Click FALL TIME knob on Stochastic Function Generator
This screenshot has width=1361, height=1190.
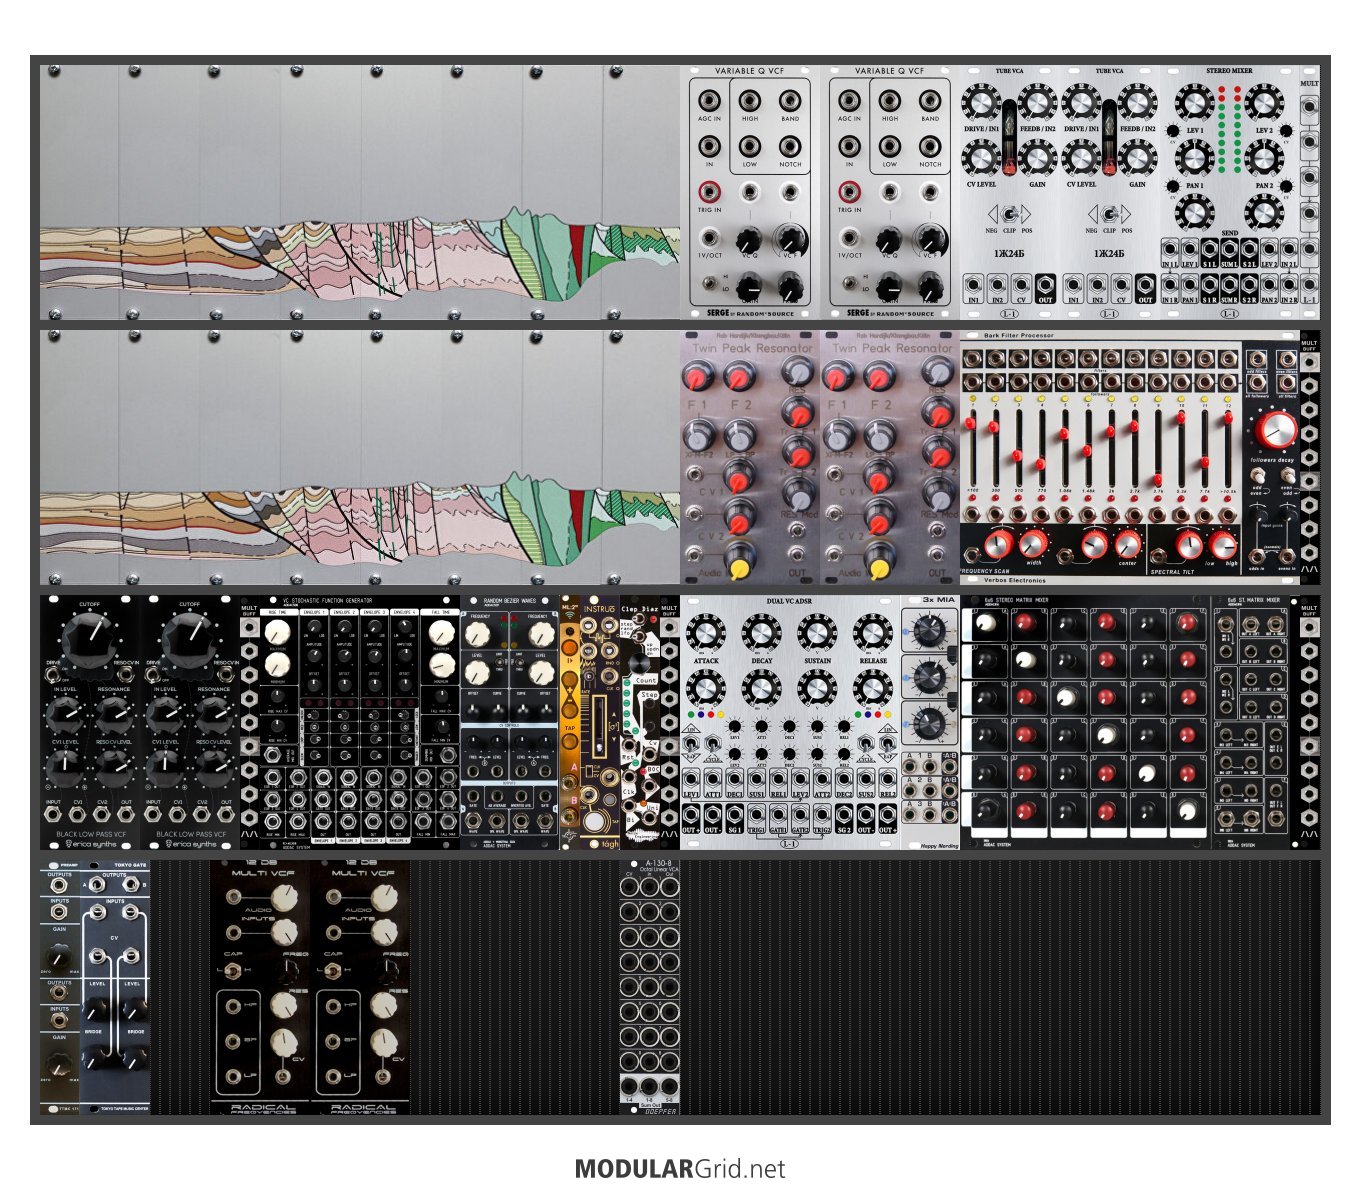tap(440, 630)
